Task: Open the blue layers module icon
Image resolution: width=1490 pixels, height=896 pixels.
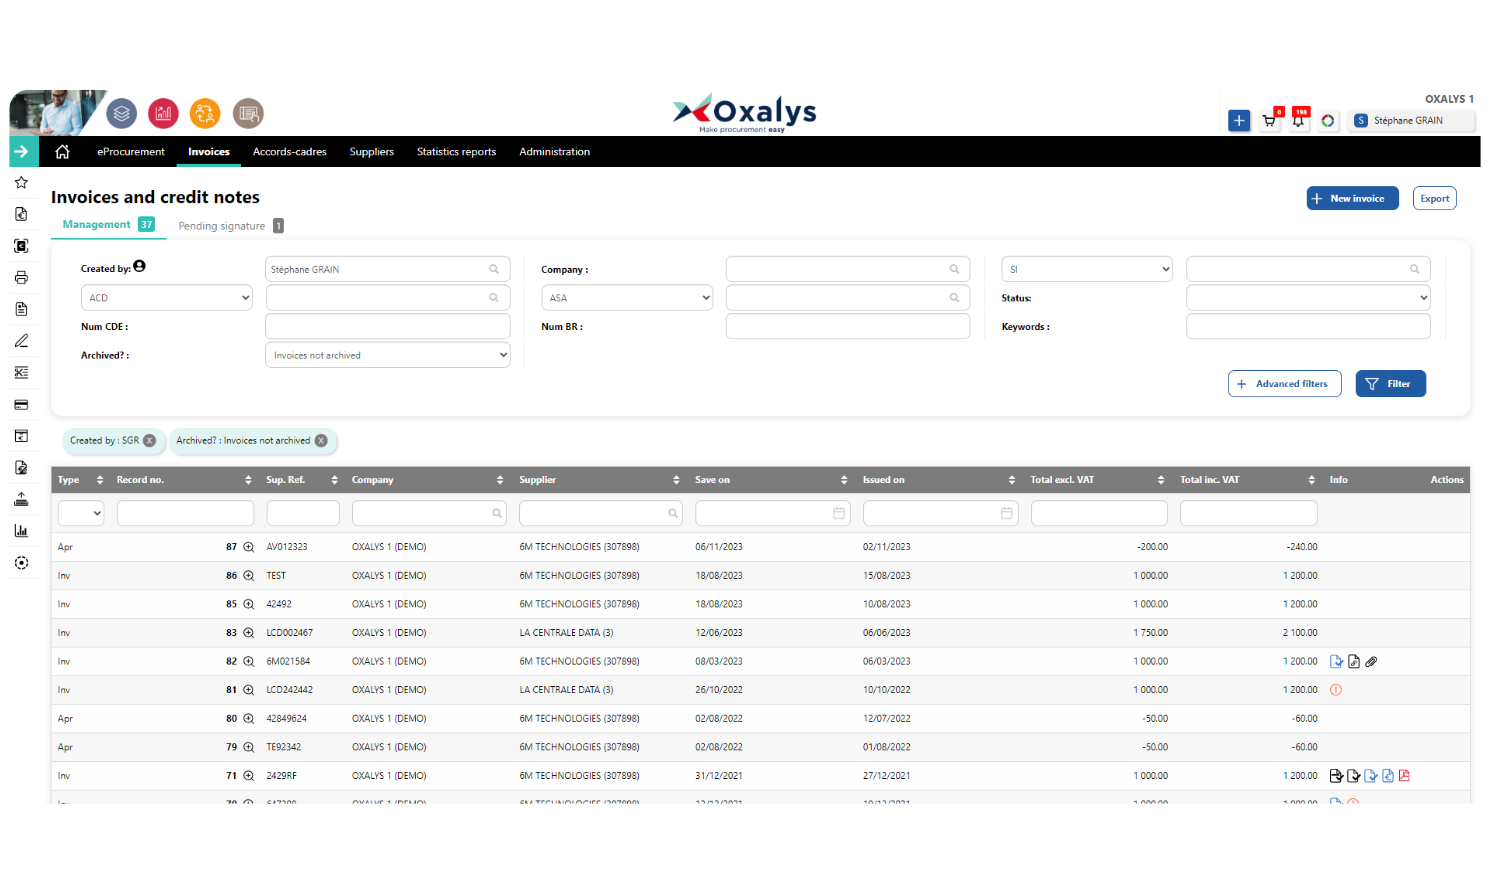Action: tap(122, 113)
